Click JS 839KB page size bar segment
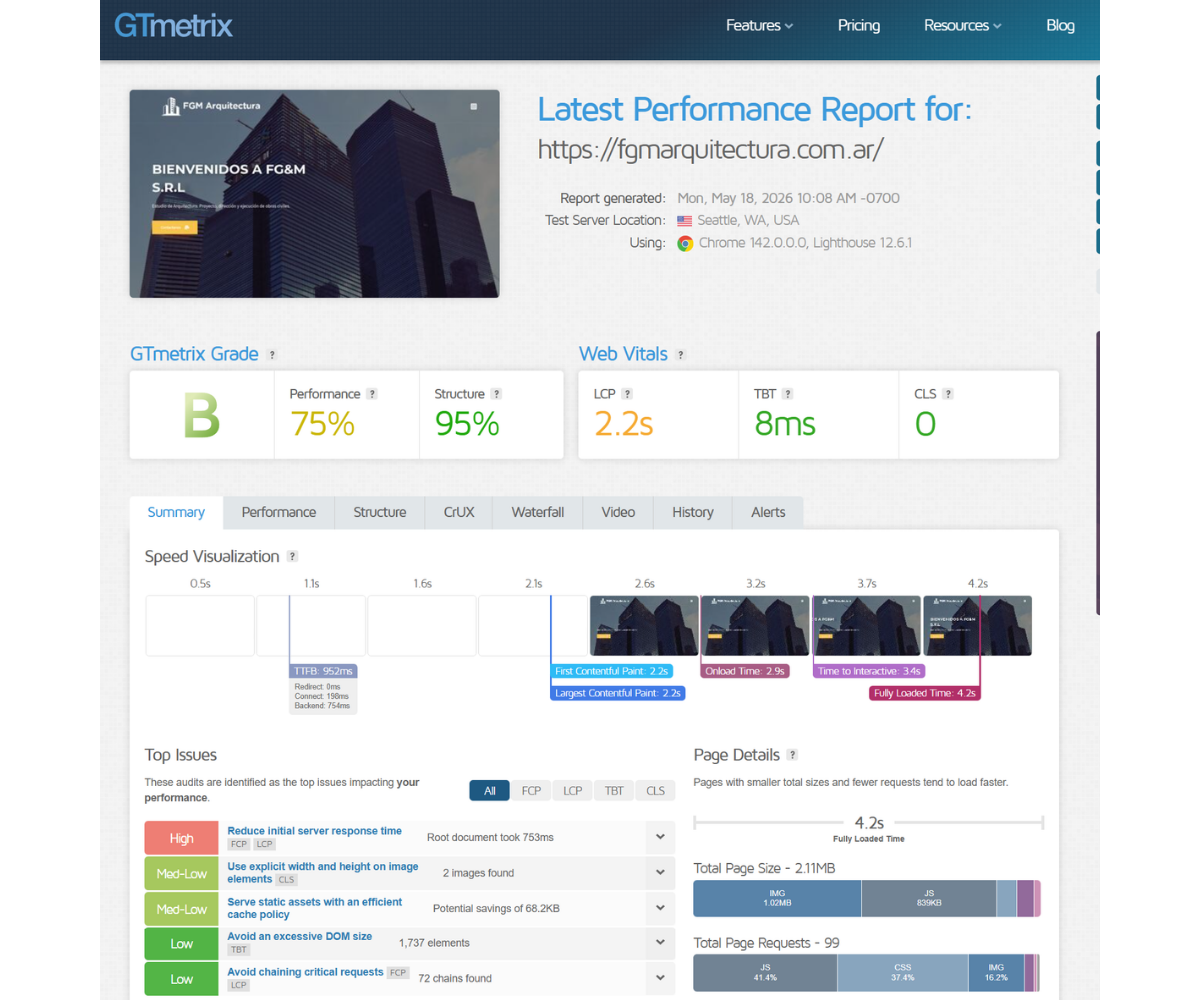The width and height of the screenshot is (1200, 1000). [929, 899]
